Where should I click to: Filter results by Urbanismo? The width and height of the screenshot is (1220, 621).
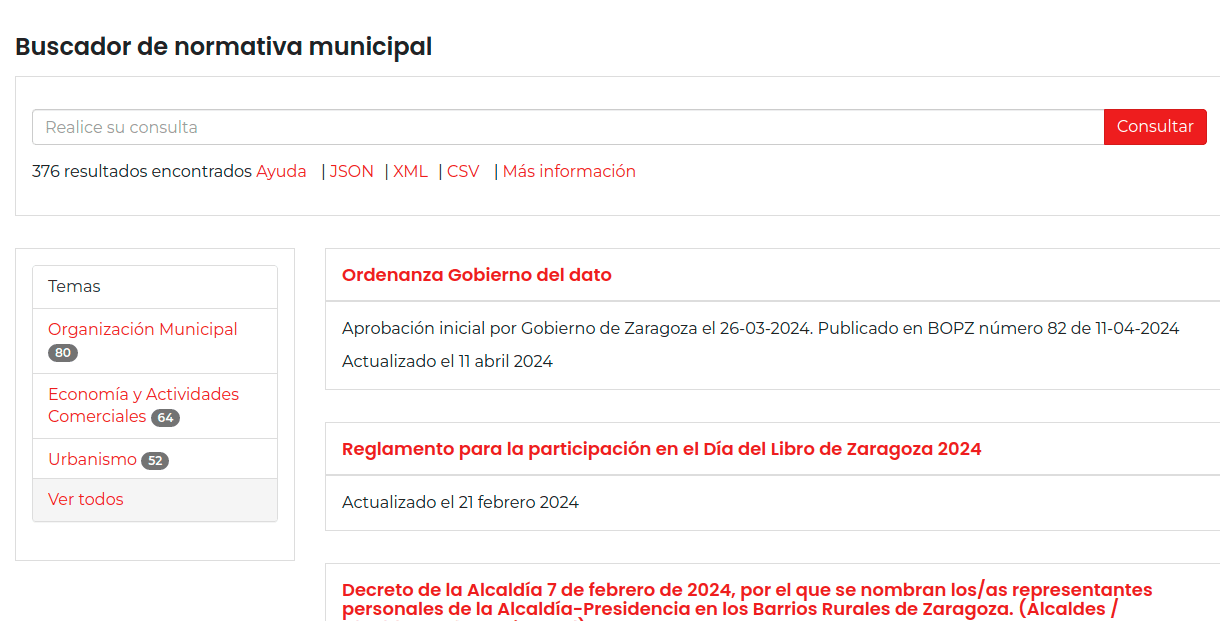(92, 459)
